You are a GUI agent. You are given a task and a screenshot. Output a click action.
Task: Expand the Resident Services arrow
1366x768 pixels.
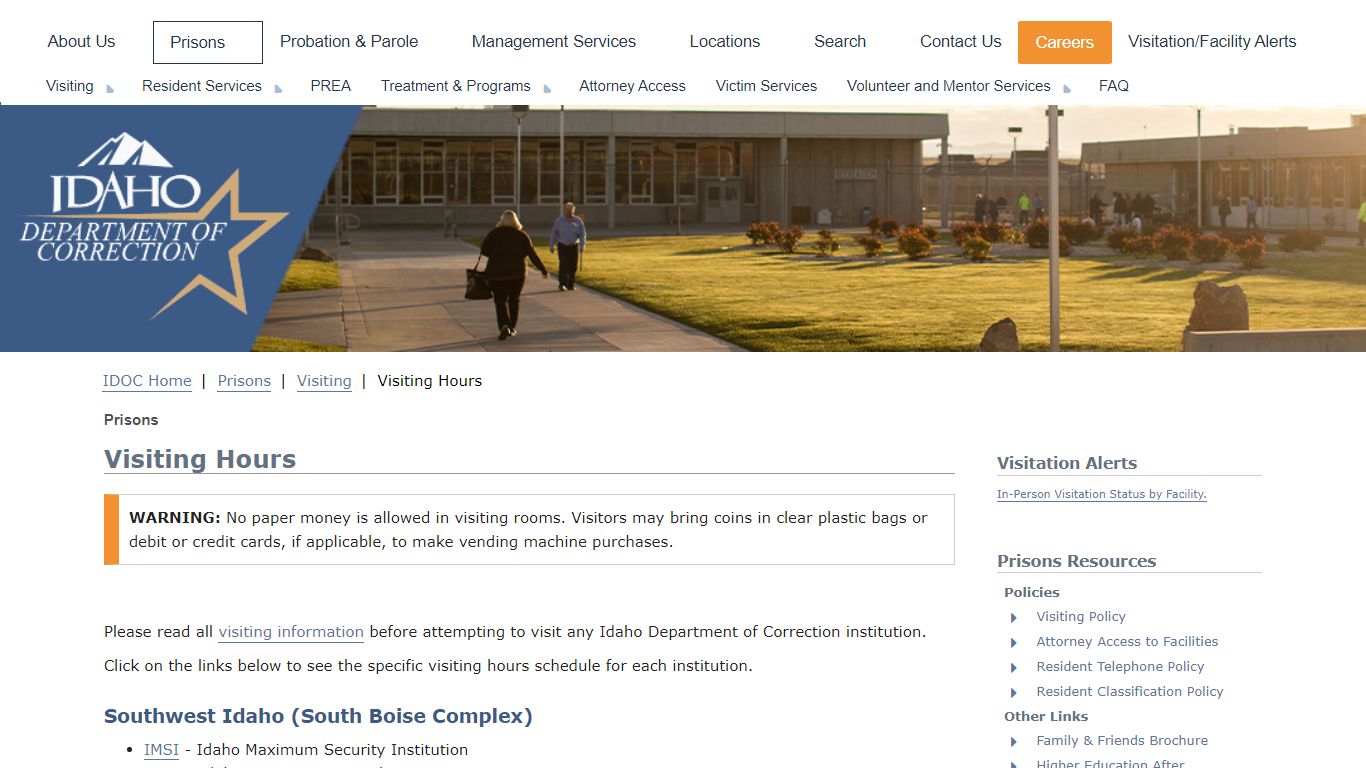coord(278,89)
